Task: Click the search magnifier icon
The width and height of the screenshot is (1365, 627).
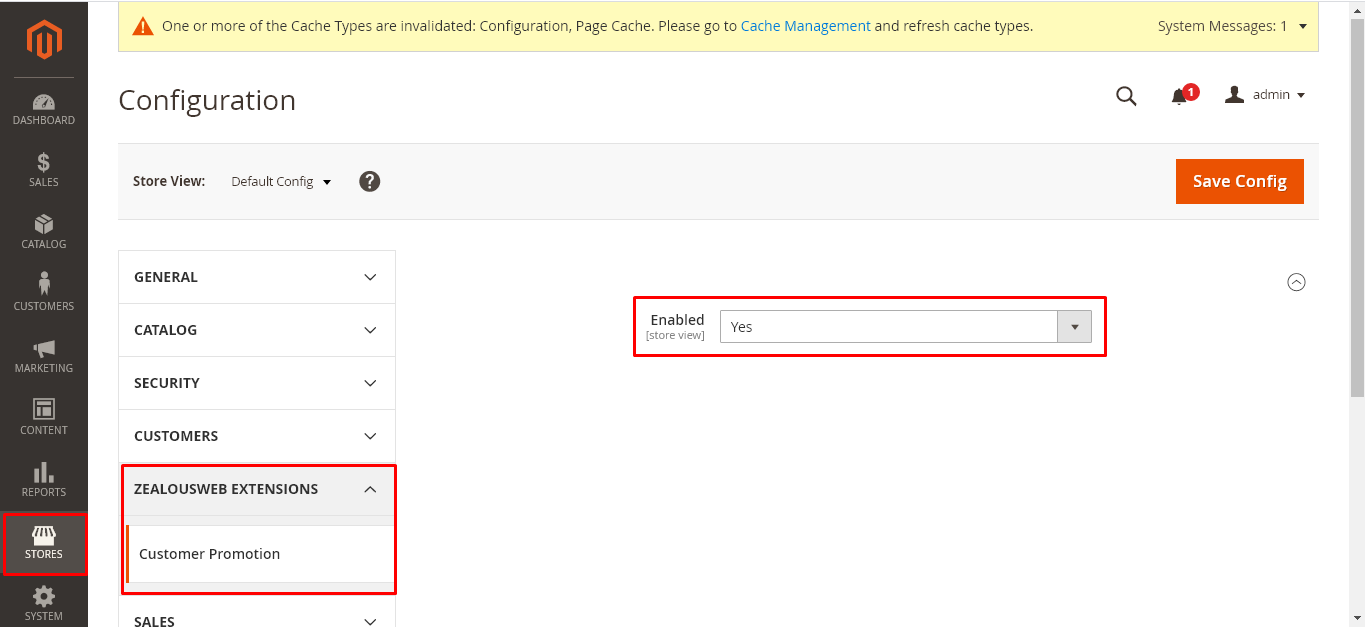Action: click(1126, 96)
